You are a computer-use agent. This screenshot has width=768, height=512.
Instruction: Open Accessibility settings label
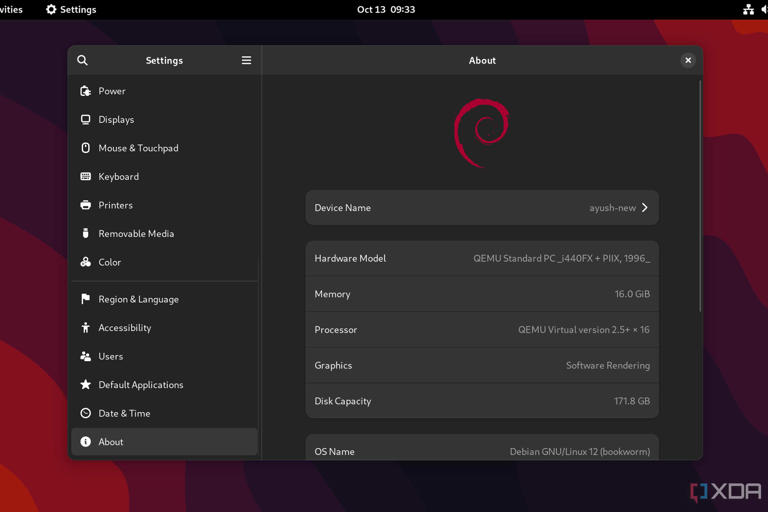coord(125,328)
